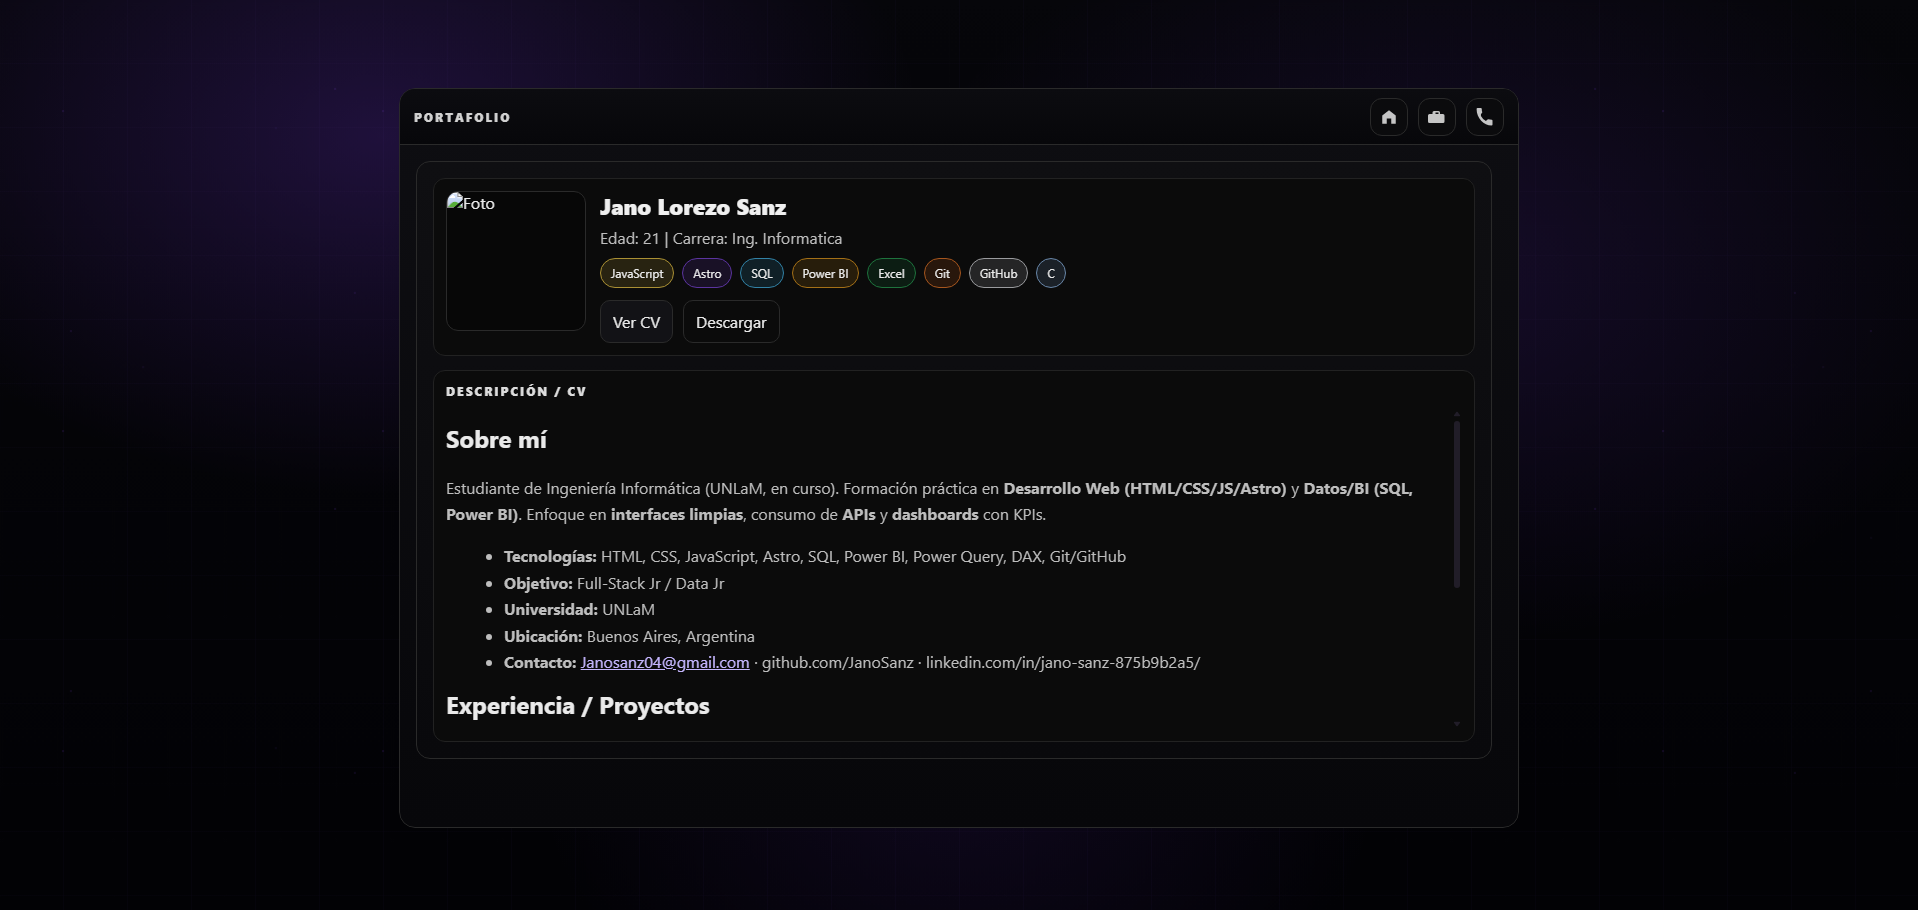Click the scrollbar down arrow in description
The image size is (1918, 910).
click(1456, 724)
